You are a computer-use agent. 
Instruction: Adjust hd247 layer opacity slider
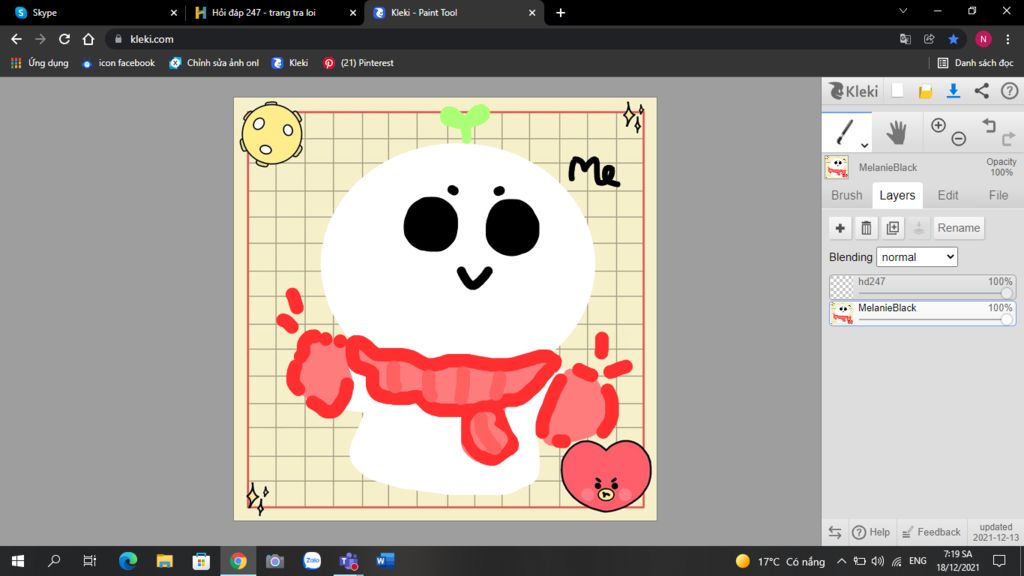1006,293
